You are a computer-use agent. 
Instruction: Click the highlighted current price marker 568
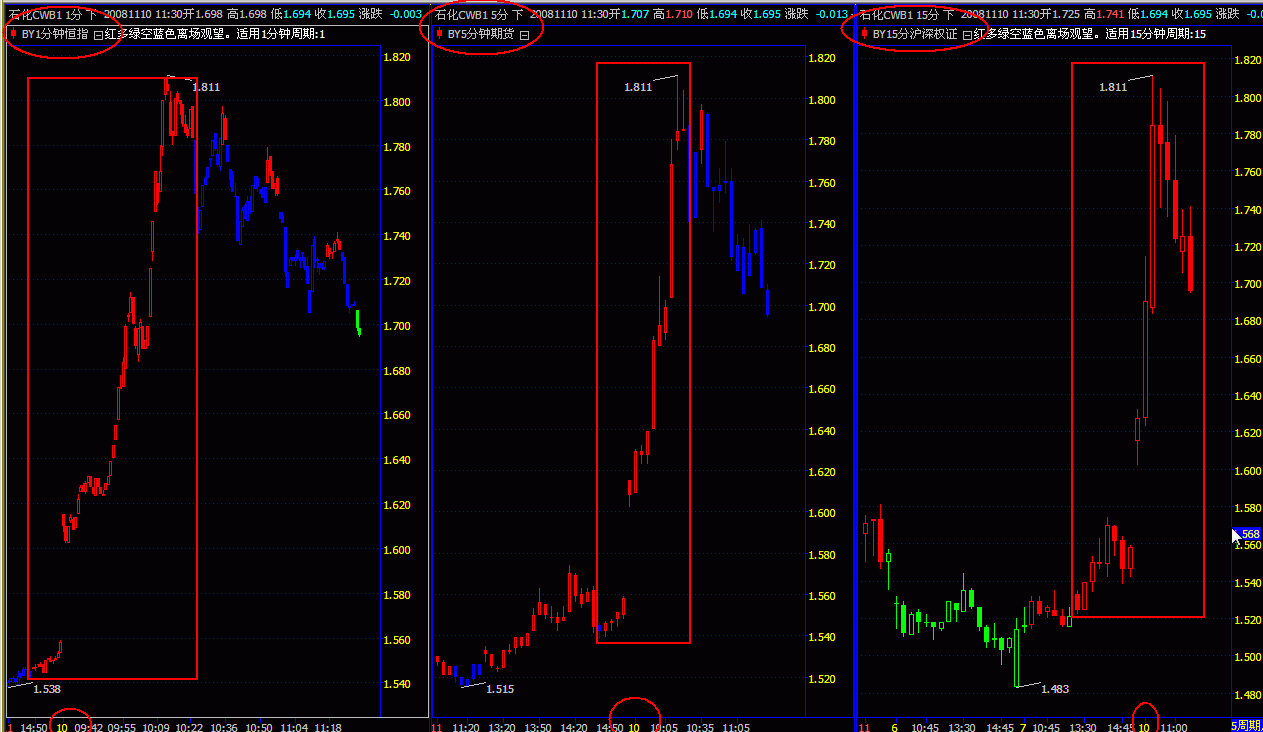coord(1248,534)
